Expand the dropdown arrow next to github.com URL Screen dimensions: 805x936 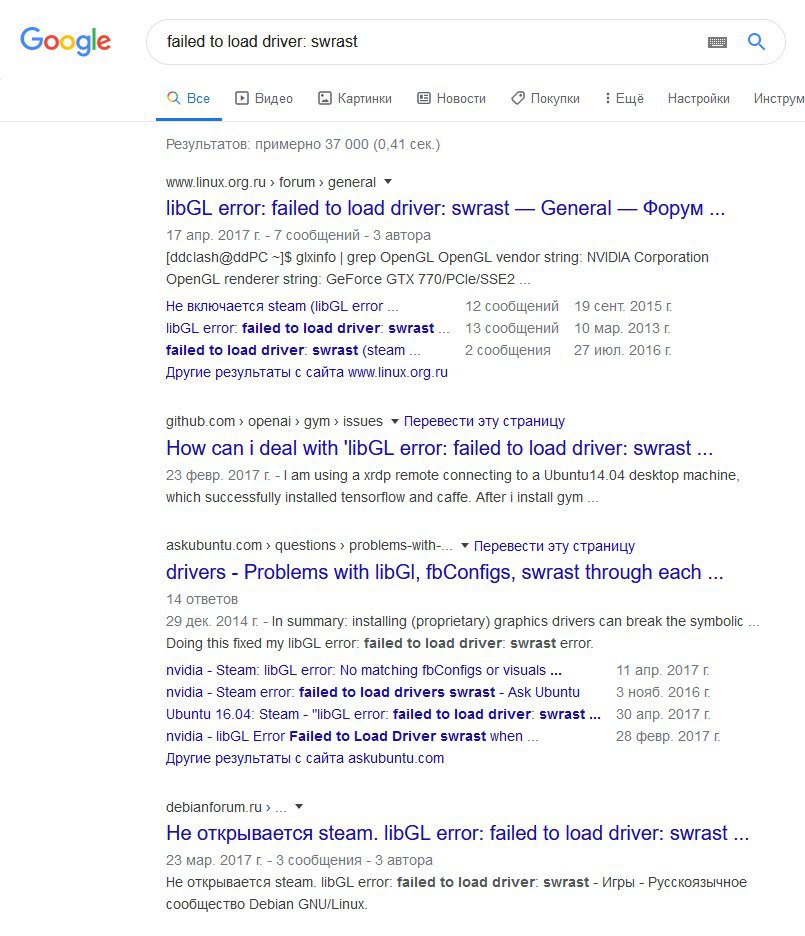click(x=394, y=421)
